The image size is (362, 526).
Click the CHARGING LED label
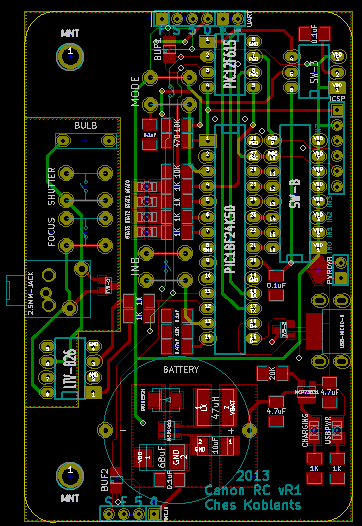(305, 430)
